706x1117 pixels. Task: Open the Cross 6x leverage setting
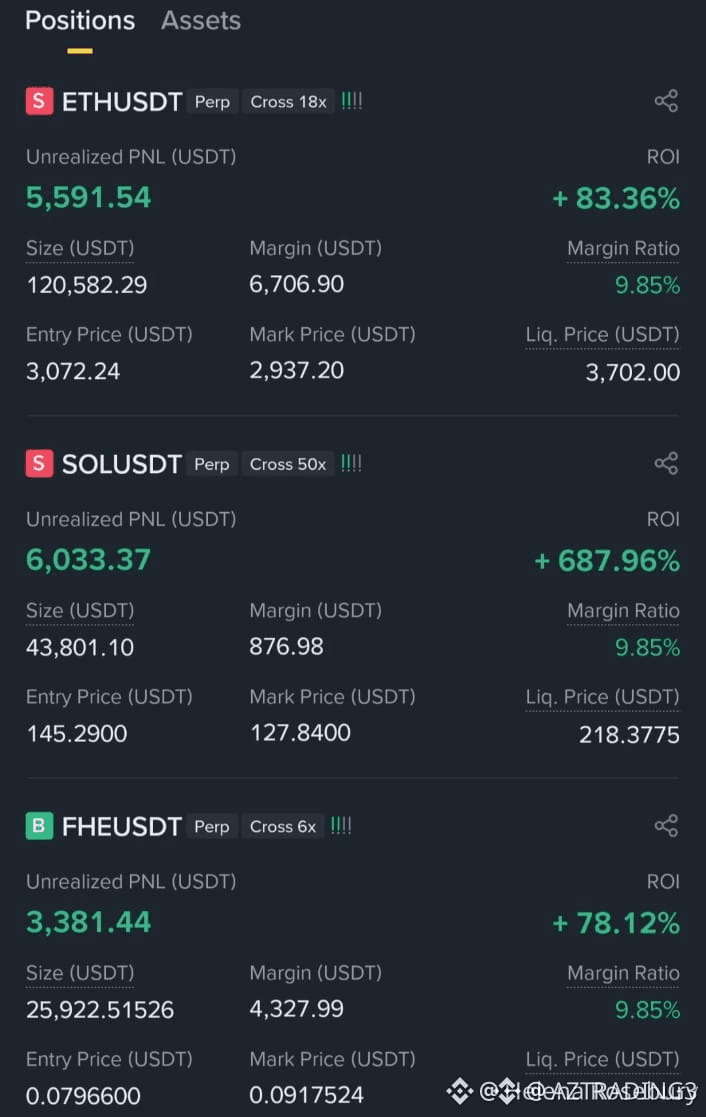[283, 827]
